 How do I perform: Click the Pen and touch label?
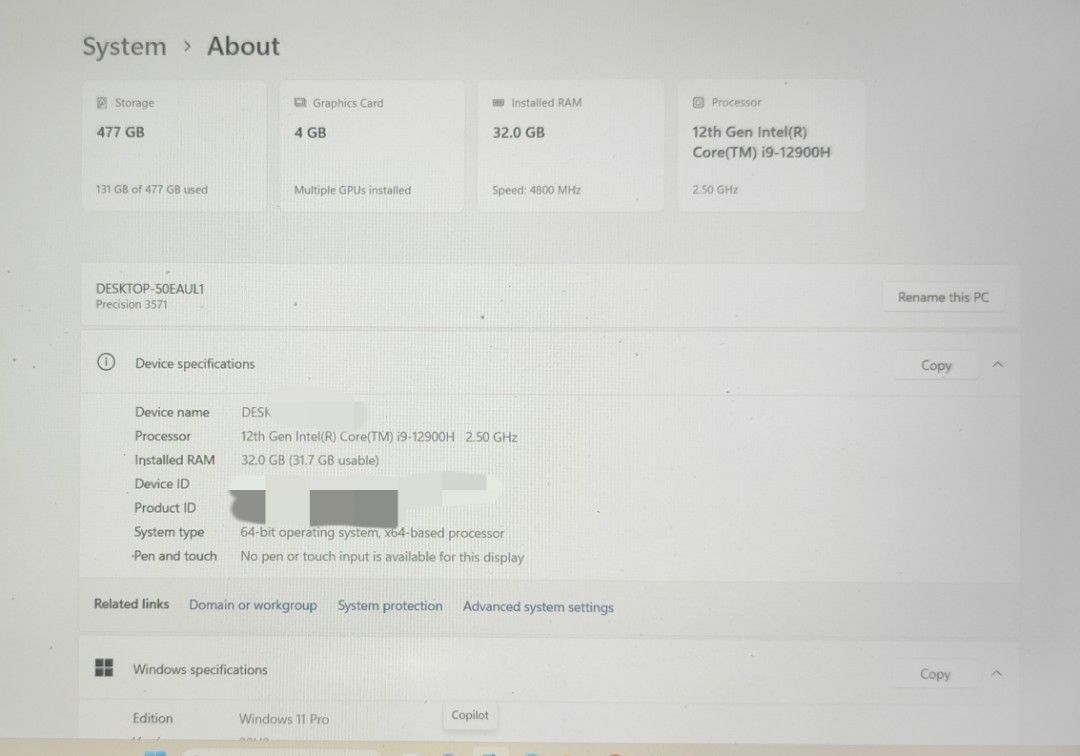point(175,556)
